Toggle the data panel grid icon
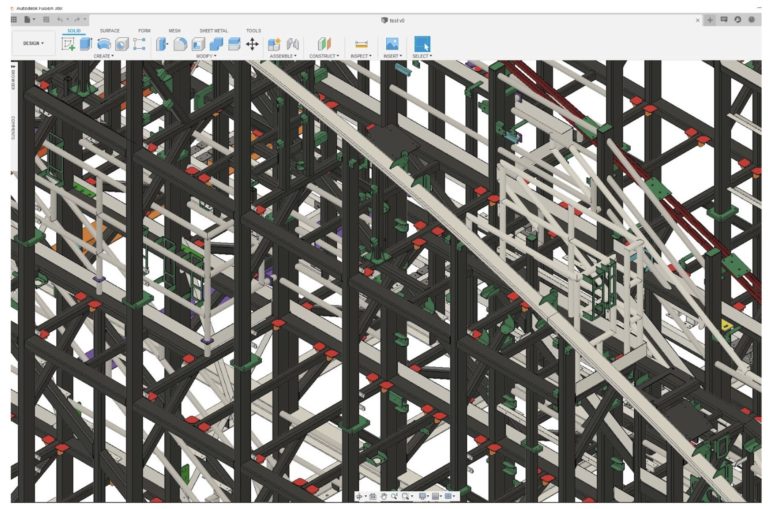This screenshot has height=509, width=768. click(14, 19)
